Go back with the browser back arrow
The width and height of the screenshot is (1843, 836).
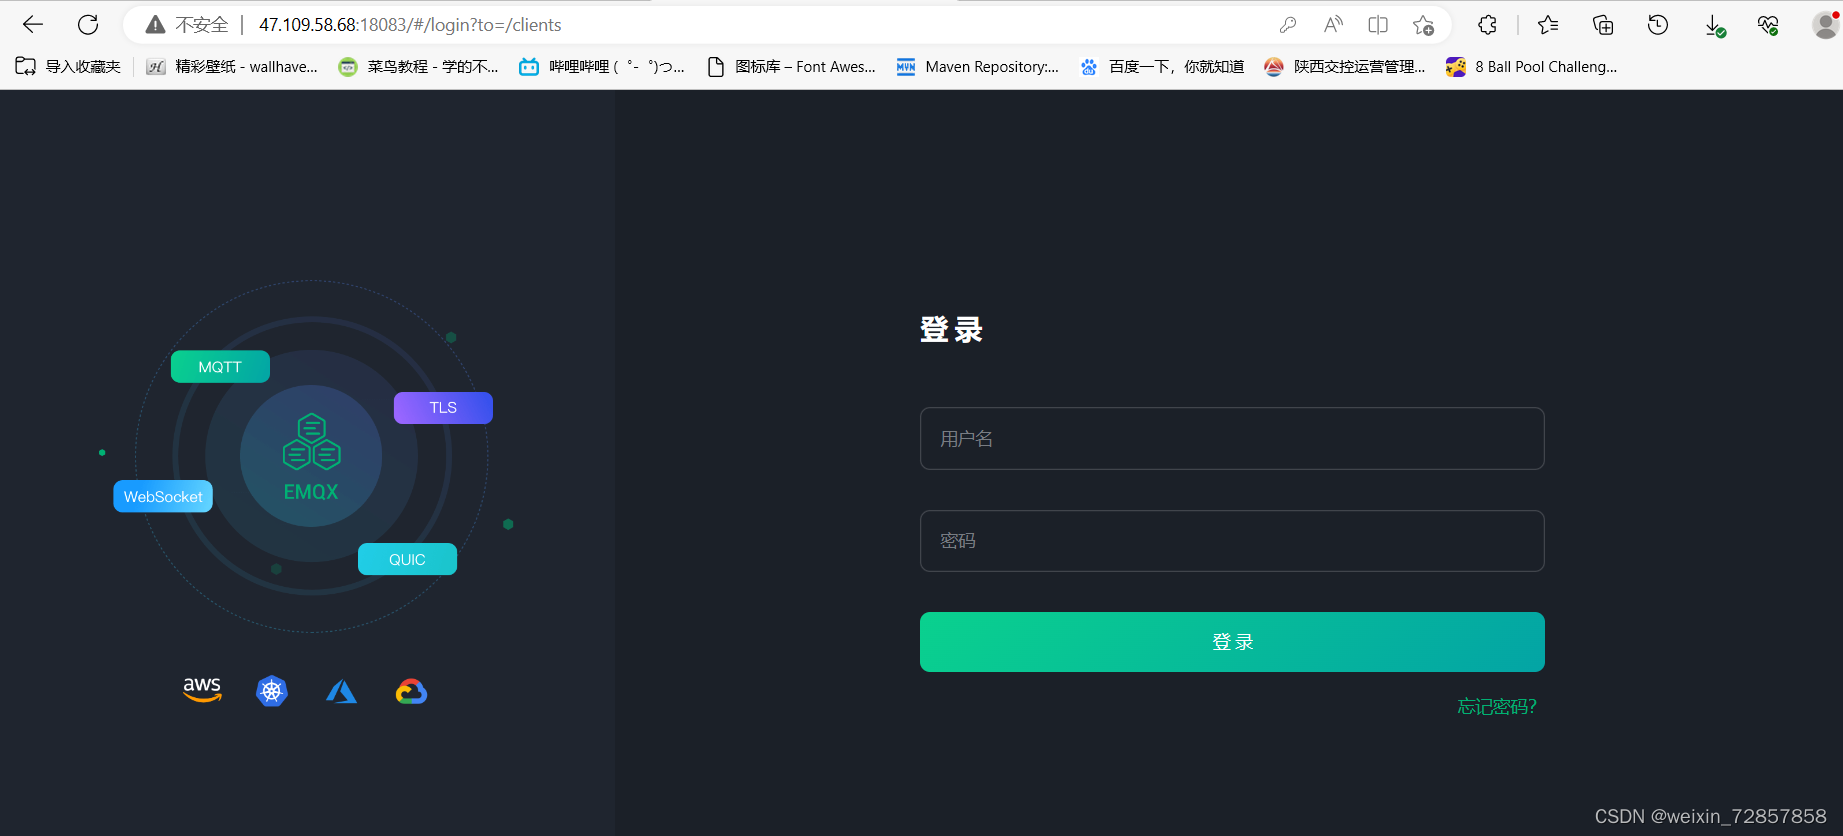point(33,25)
